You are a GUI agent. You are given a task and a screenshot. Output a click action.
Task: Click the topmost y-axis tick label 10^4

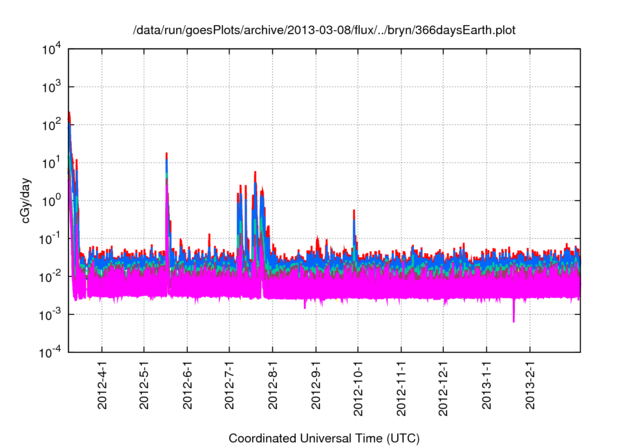coord(51,49)
